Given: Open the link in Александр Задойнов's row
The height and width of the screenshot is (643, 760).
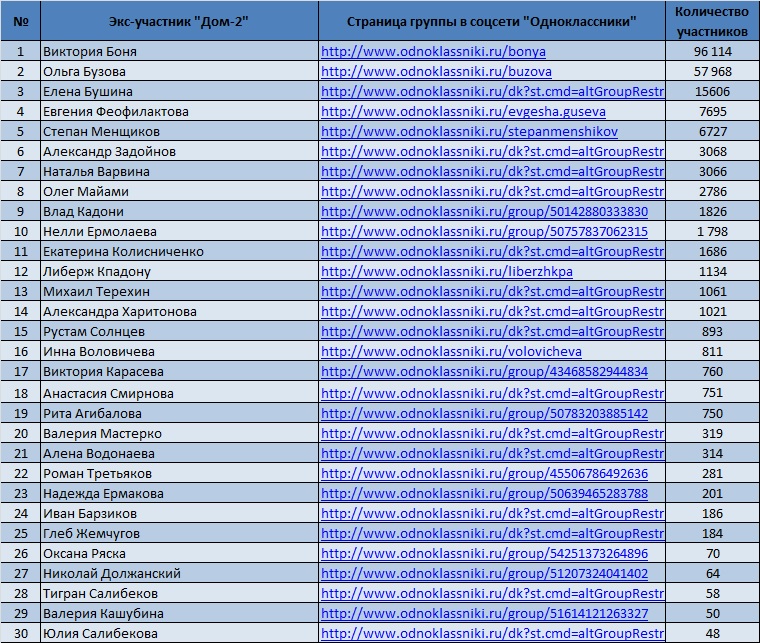Looking at the screenshot, I should point(492,151).
